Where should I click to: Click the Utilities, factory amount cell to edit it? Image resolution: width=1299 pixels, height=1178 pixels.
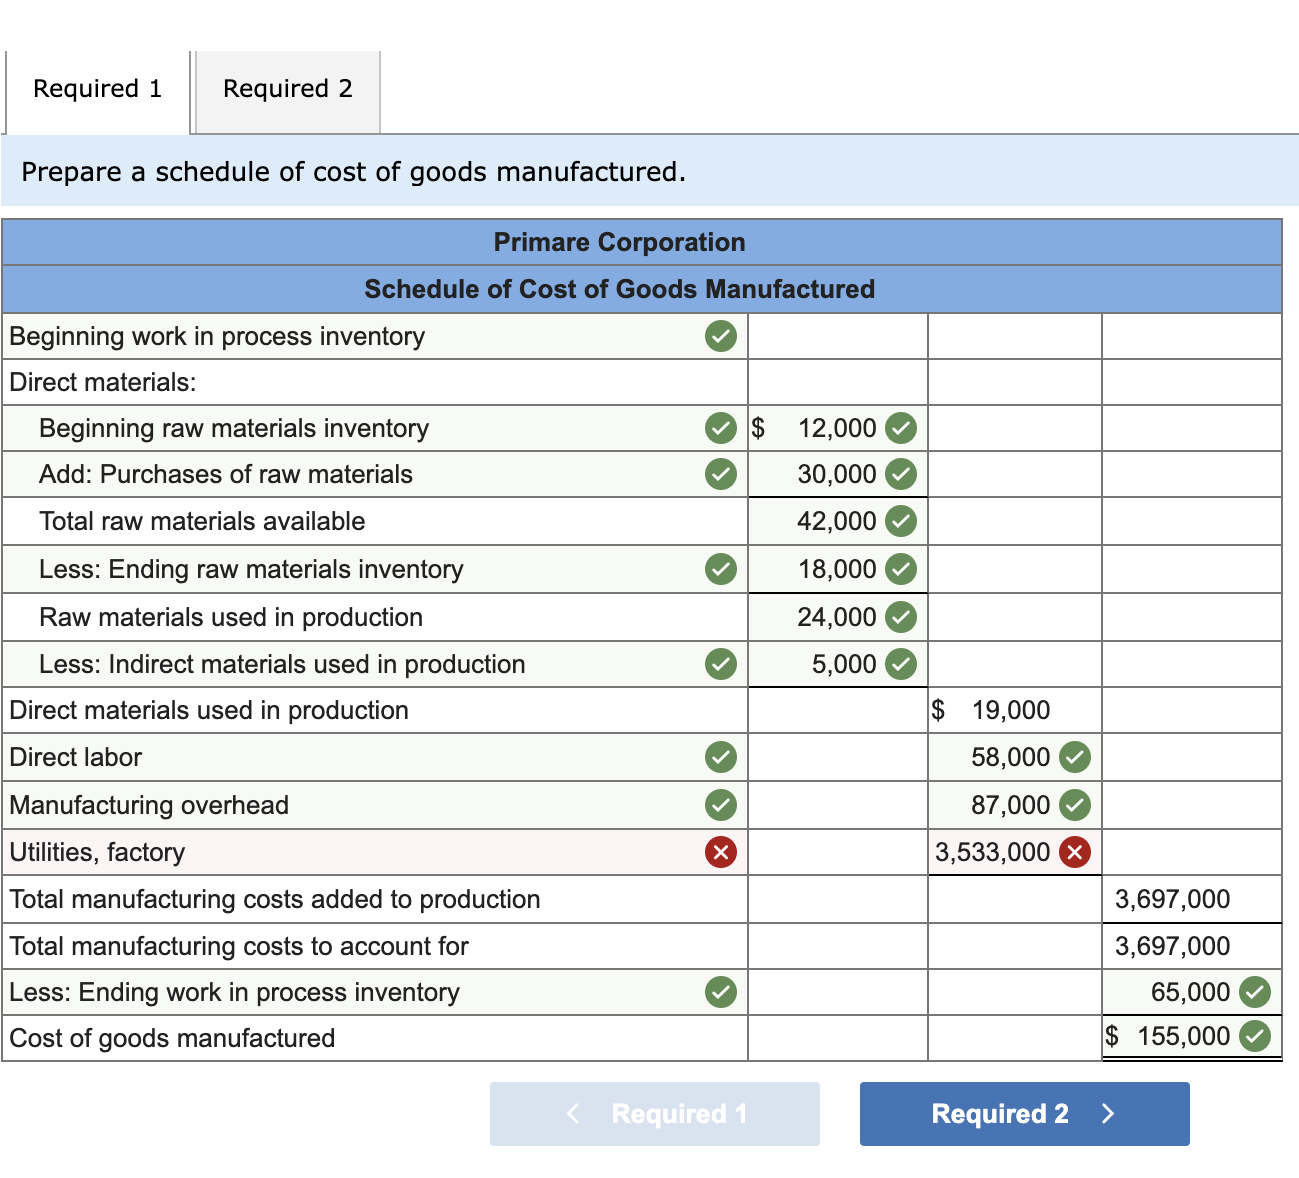(1000, 852)
